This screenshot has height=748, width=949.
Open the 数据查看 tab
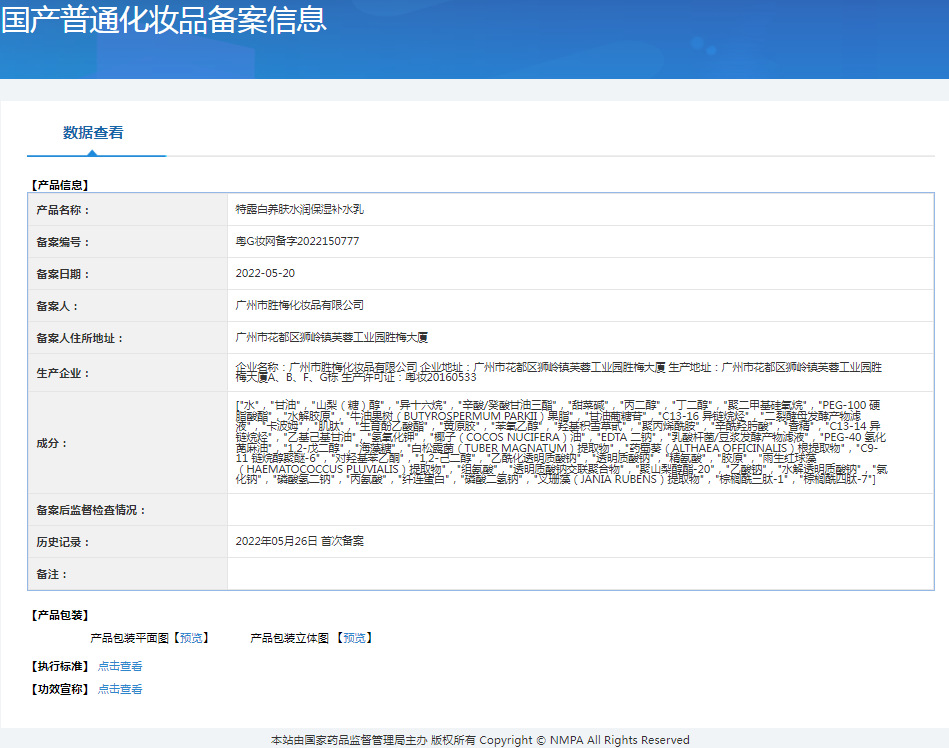pos(93,133)
